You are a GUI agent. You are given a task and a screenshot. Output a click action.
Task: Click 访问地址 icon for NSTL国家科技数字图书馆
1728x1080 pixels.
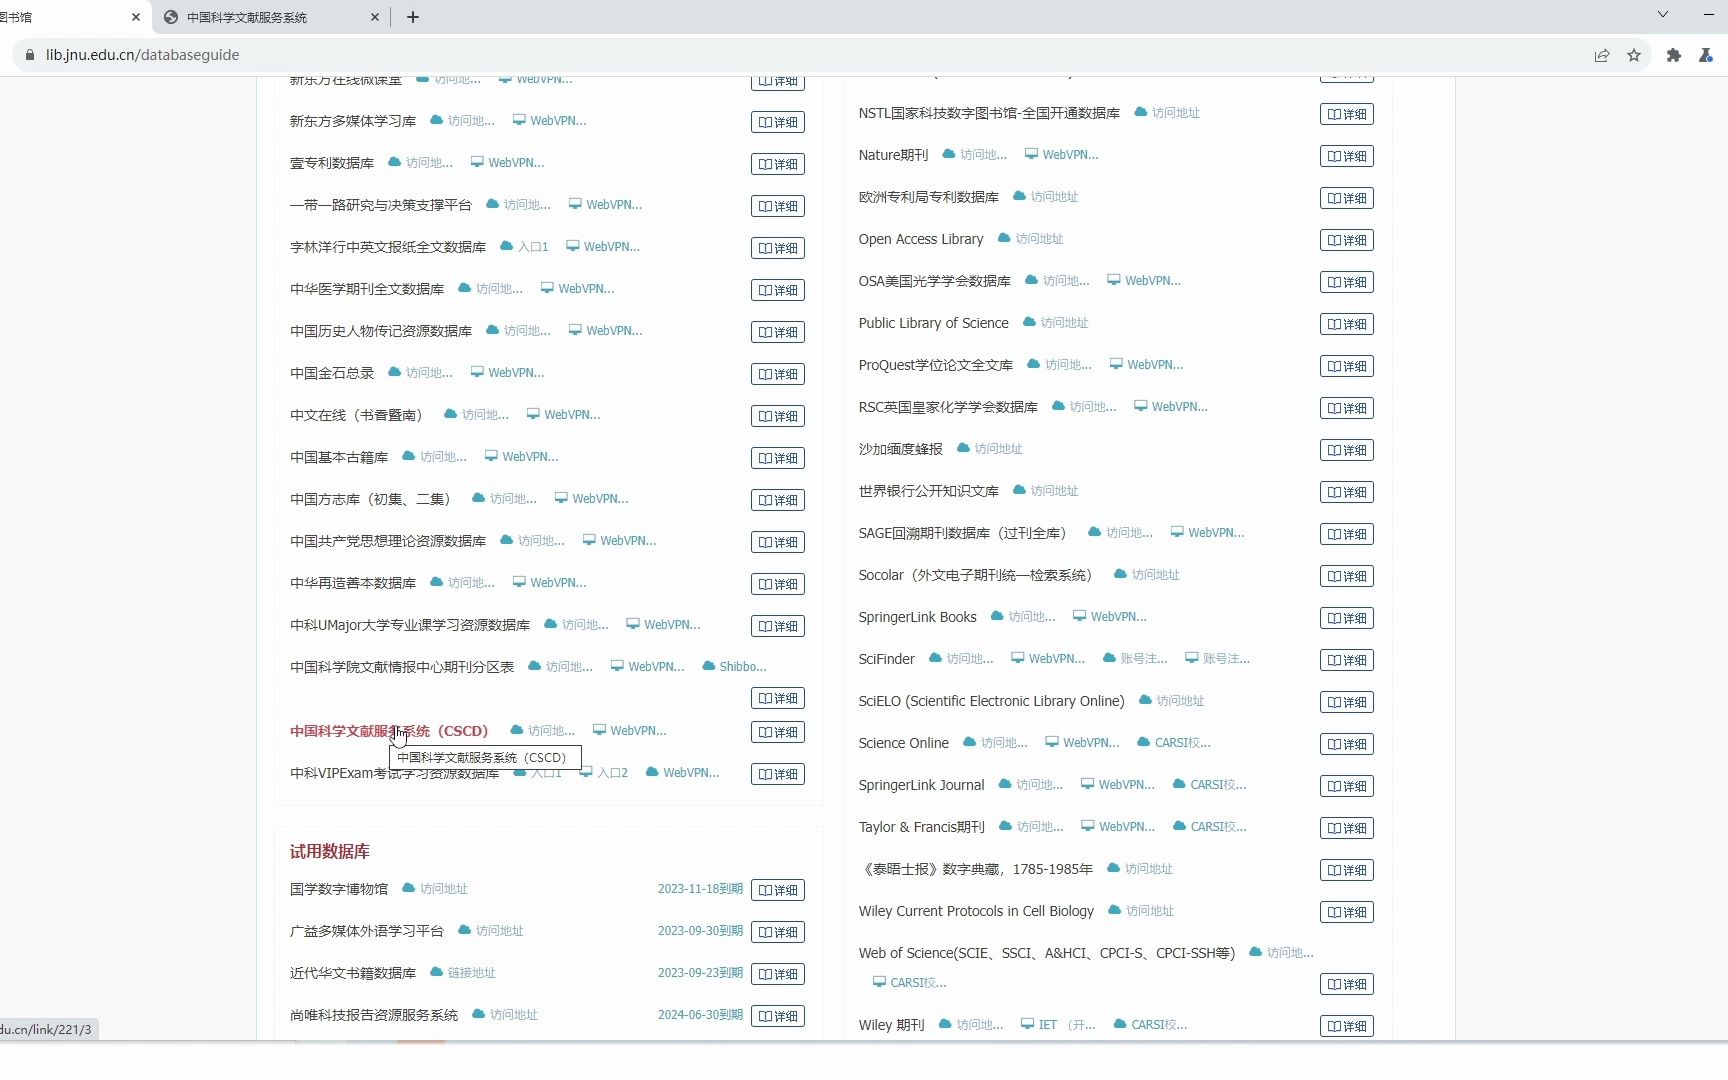click(x=1166, y=113)
